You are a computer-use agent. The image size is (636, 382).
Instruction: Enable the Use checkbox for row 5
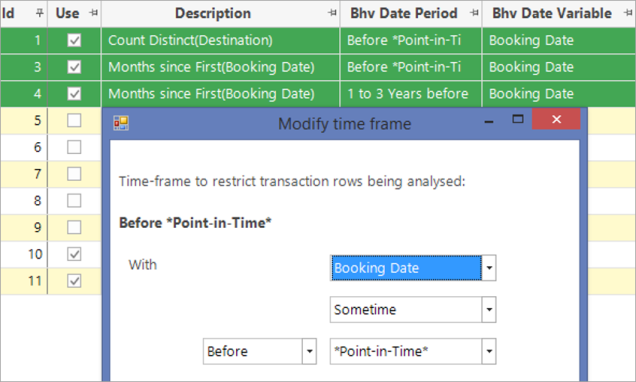(x=74, y=120)
